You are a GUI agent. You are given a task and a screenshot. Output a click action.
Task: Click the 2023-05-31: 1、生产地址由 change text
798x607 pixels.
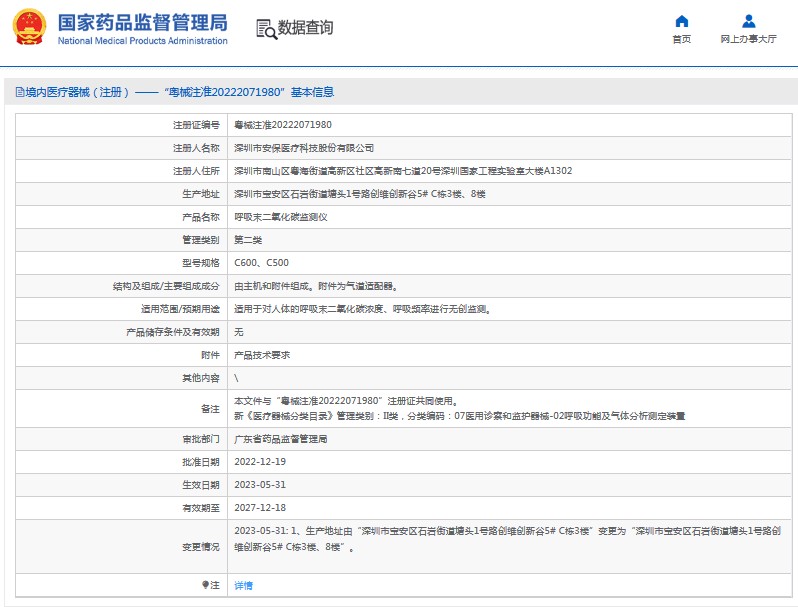507,539
